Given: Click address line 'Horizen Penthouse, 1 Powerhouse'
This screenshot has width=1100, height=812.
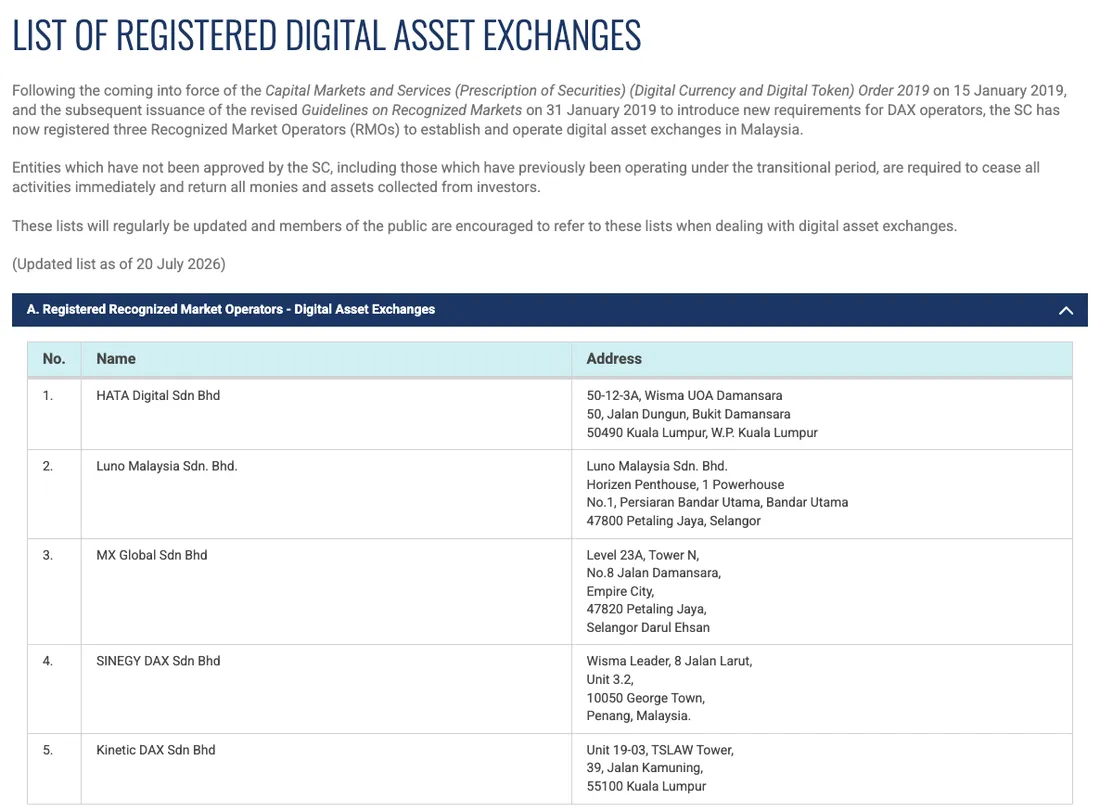Looking at the screenshot, I should [685, 484].
